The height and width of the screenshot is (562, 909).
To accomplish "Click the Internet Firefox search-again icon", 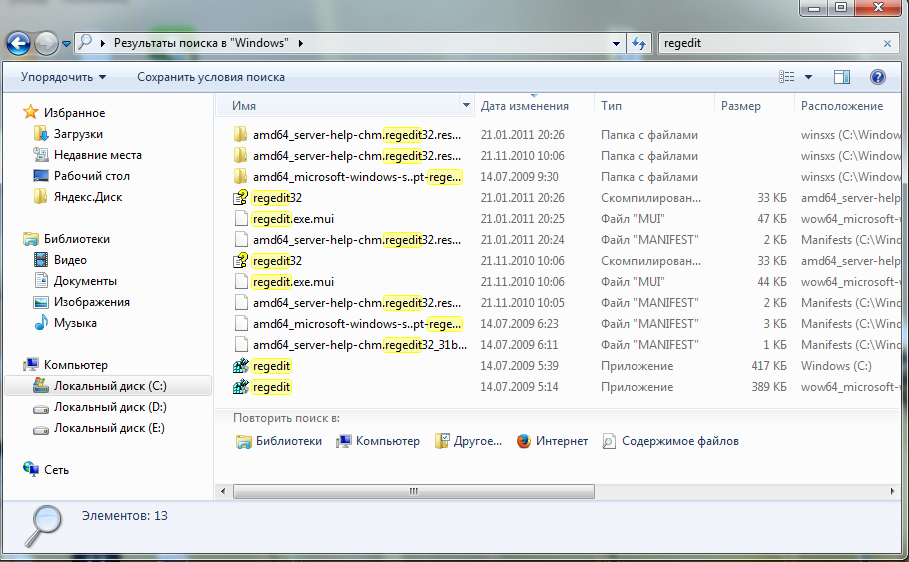I will [x=523, y=441].
